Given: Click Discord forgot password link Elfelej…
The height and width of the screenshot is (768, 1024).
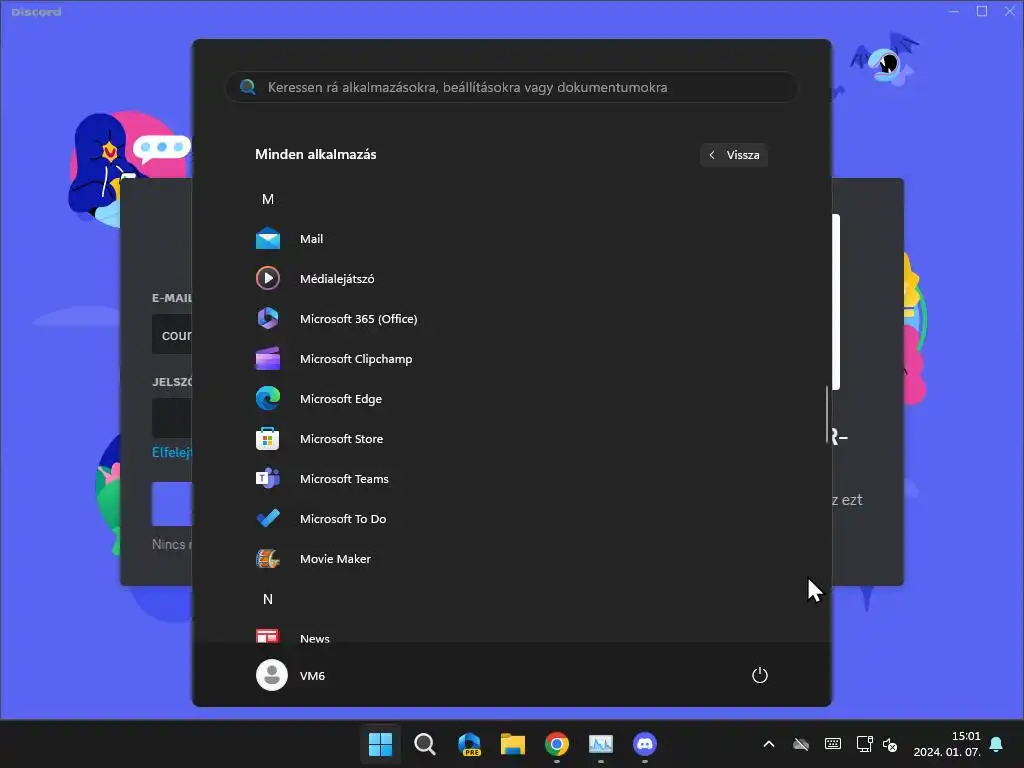Looking at the screenshot, I should (x=172, y=452).
